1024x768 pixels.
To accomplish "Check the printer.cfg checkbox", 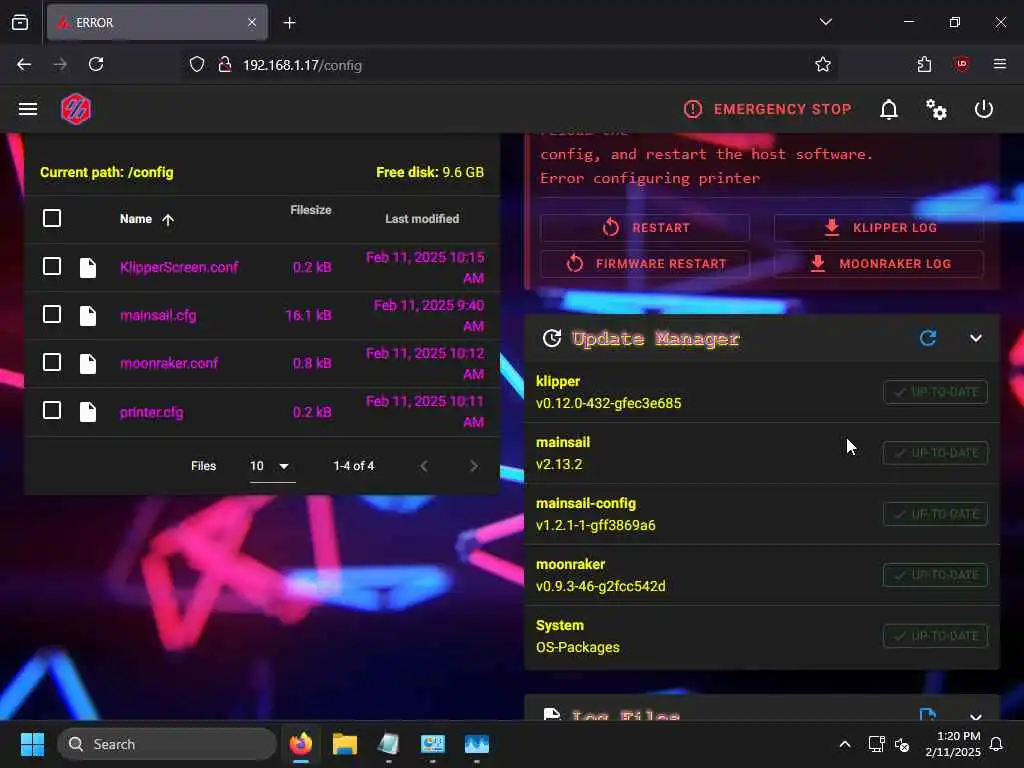I will pyautogui.click(x=52, y=411).
